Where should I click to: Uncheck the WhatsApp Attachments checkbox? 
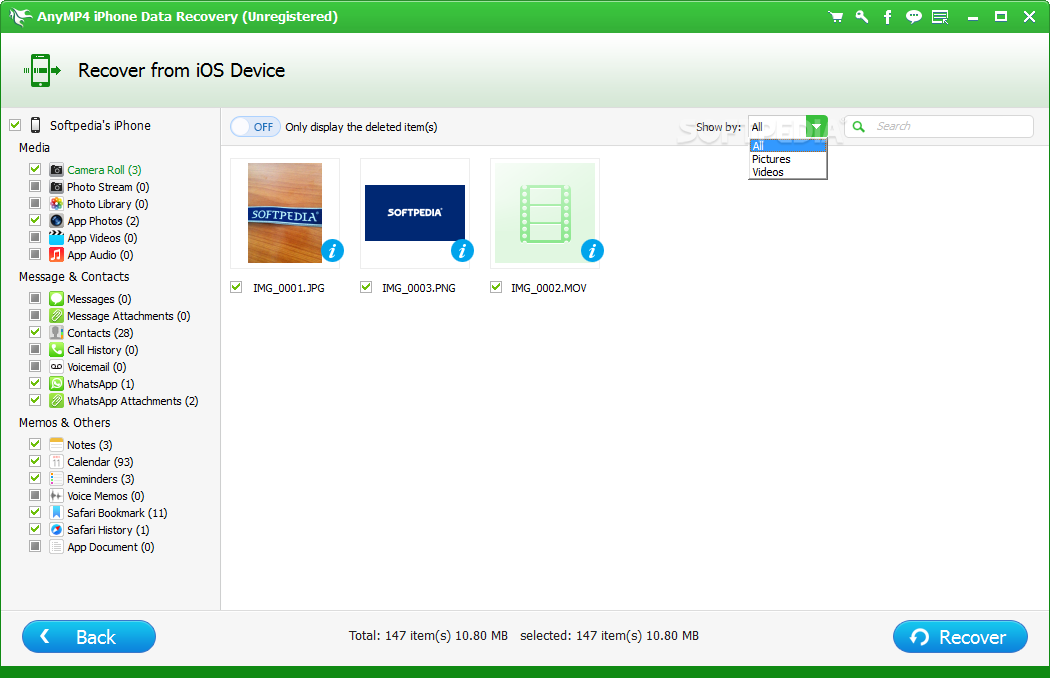point(35,400)
